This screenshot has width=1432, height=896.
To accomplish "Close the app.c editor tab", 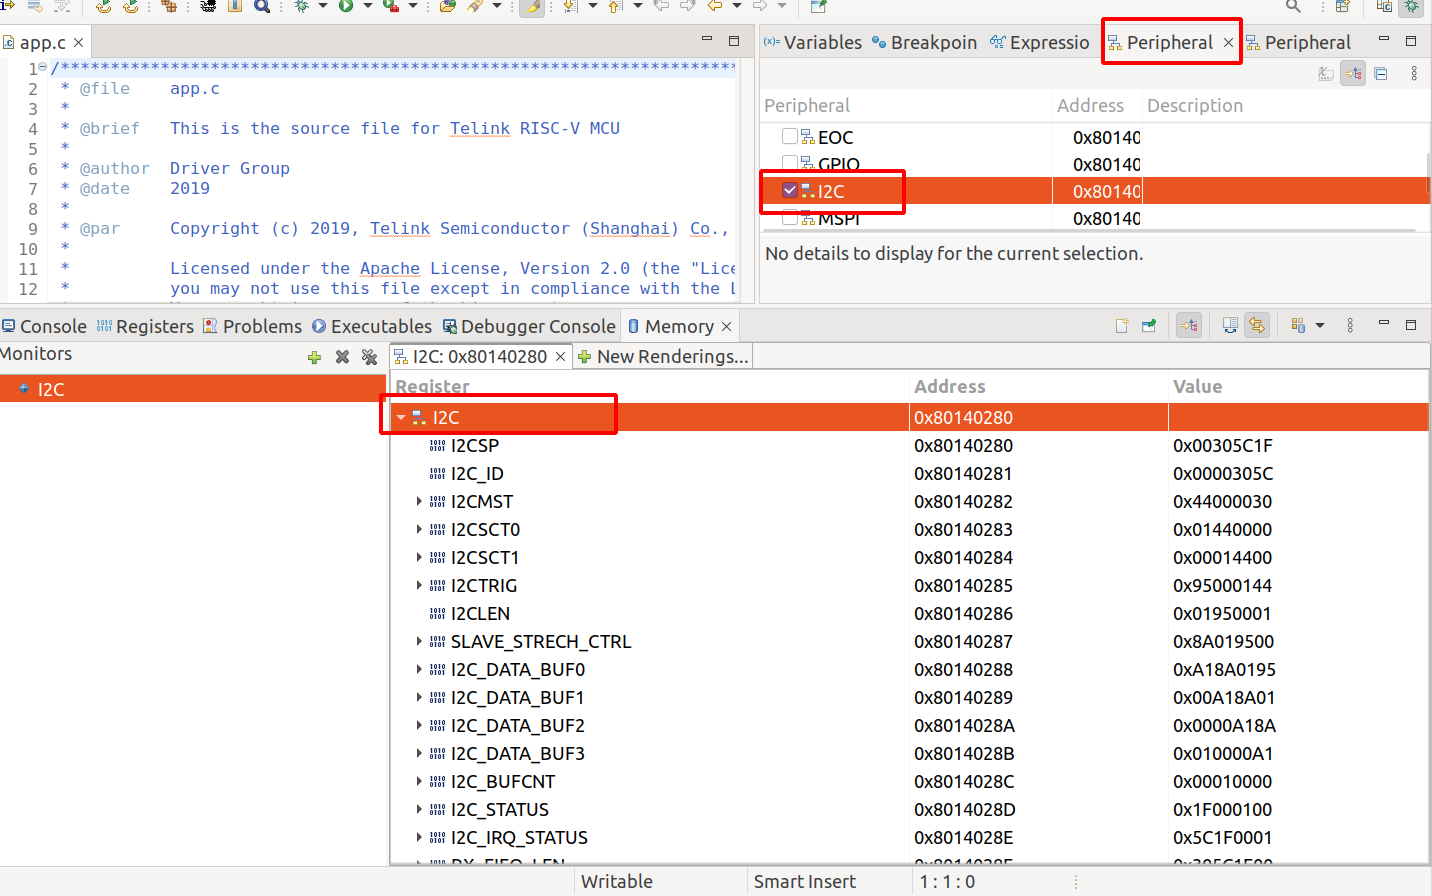I will (x=78, y=43).
